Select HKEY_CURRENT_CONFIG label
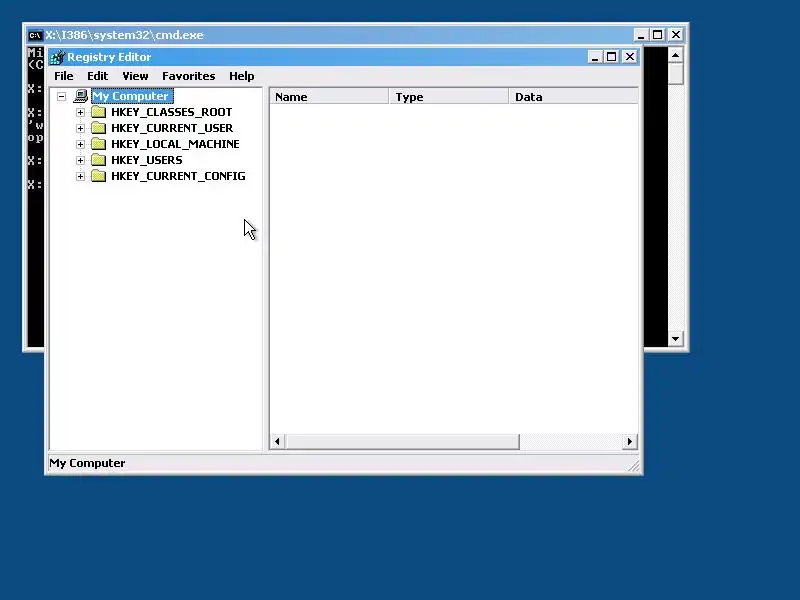Screen dimensions: 800x600 pyautogui.click(x=178, y=176)
